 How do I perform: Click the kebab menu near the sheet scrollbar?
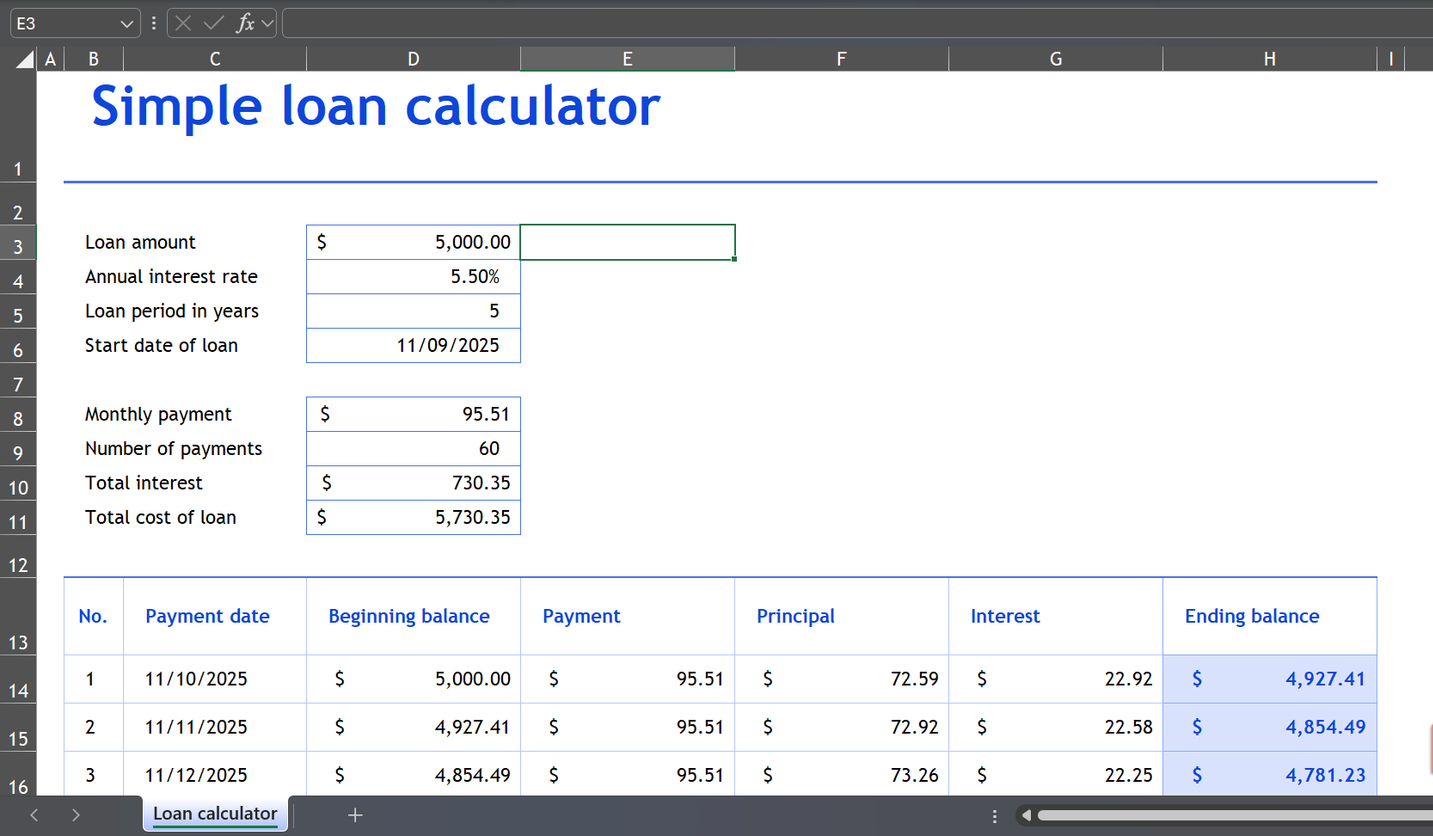coord(994,815)
